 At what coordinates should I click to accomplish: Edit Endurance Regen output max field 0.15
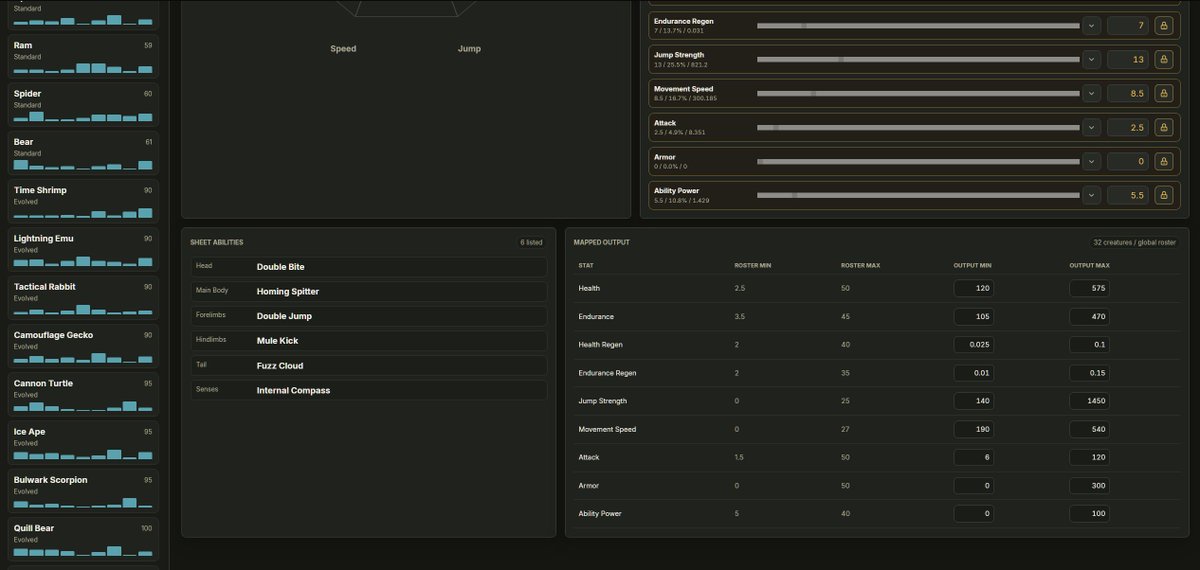click(x=1089, y=373)
